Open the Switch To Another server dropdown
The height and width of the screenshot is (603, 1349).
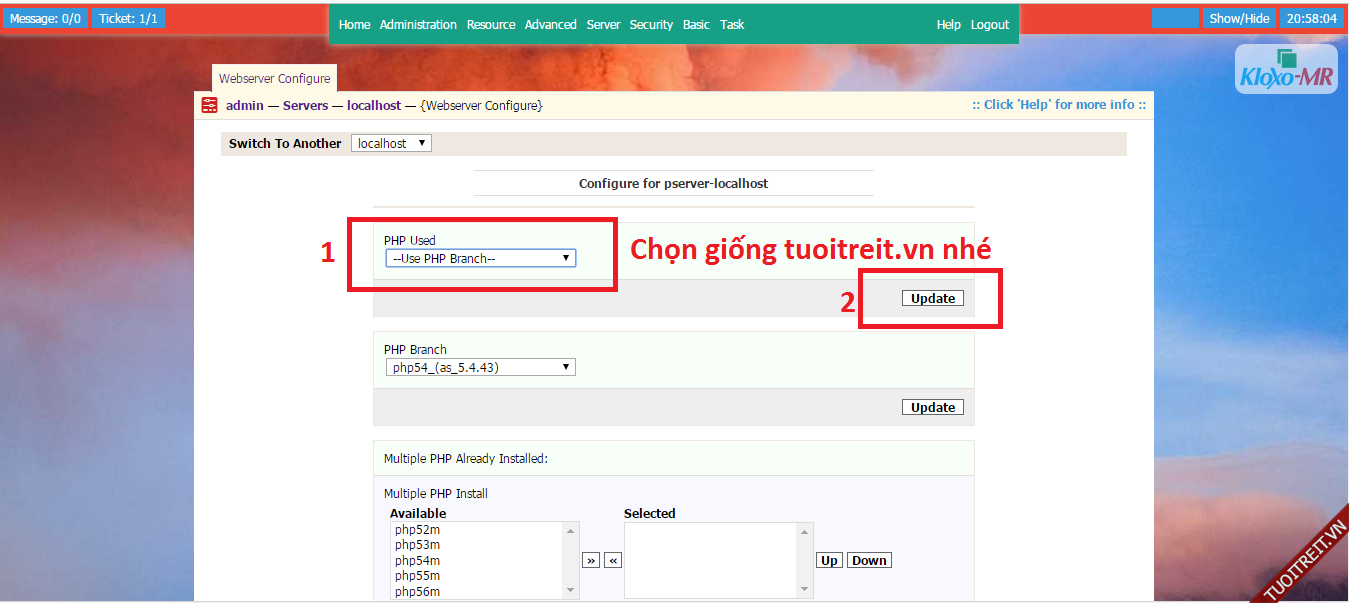click(391, 143)
